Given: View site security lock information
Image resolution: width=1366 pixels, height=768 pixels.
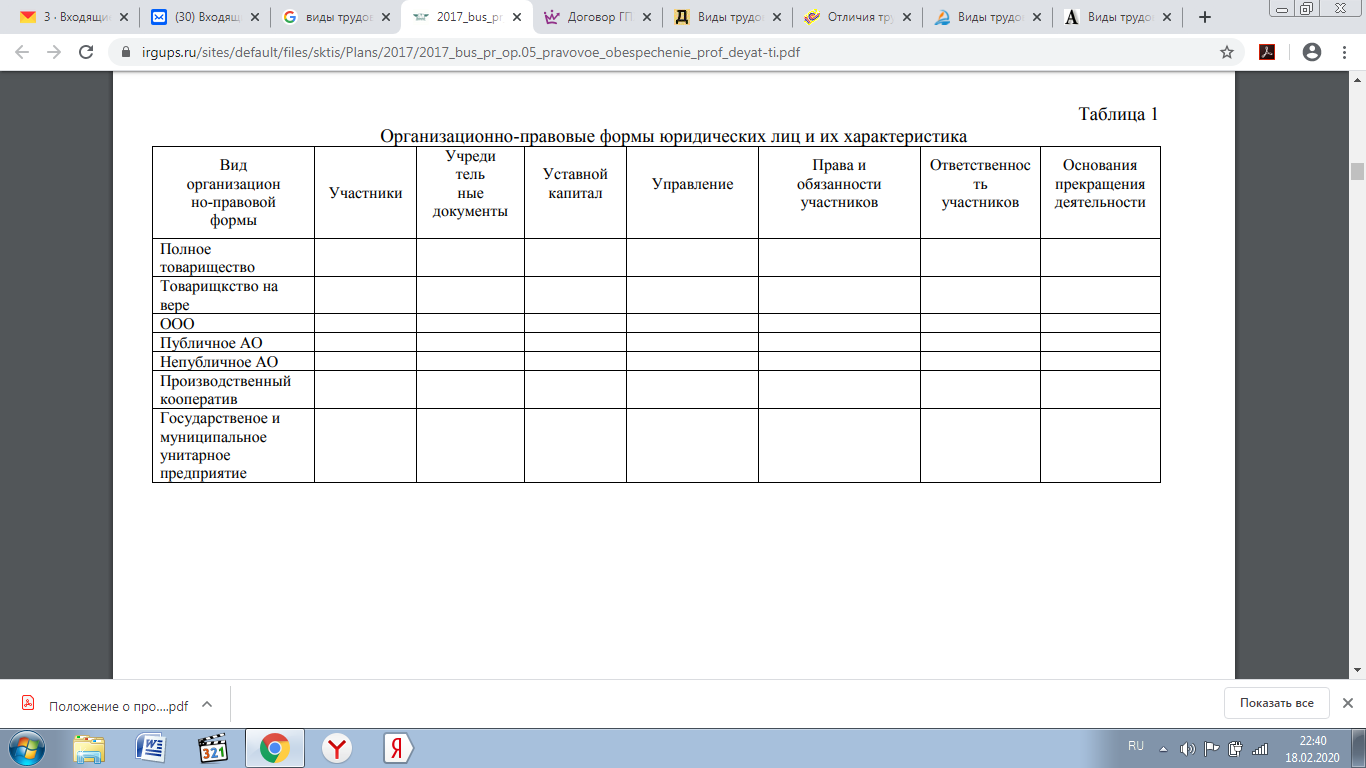Looking at the screenshot, I should (x=125, y=52).
